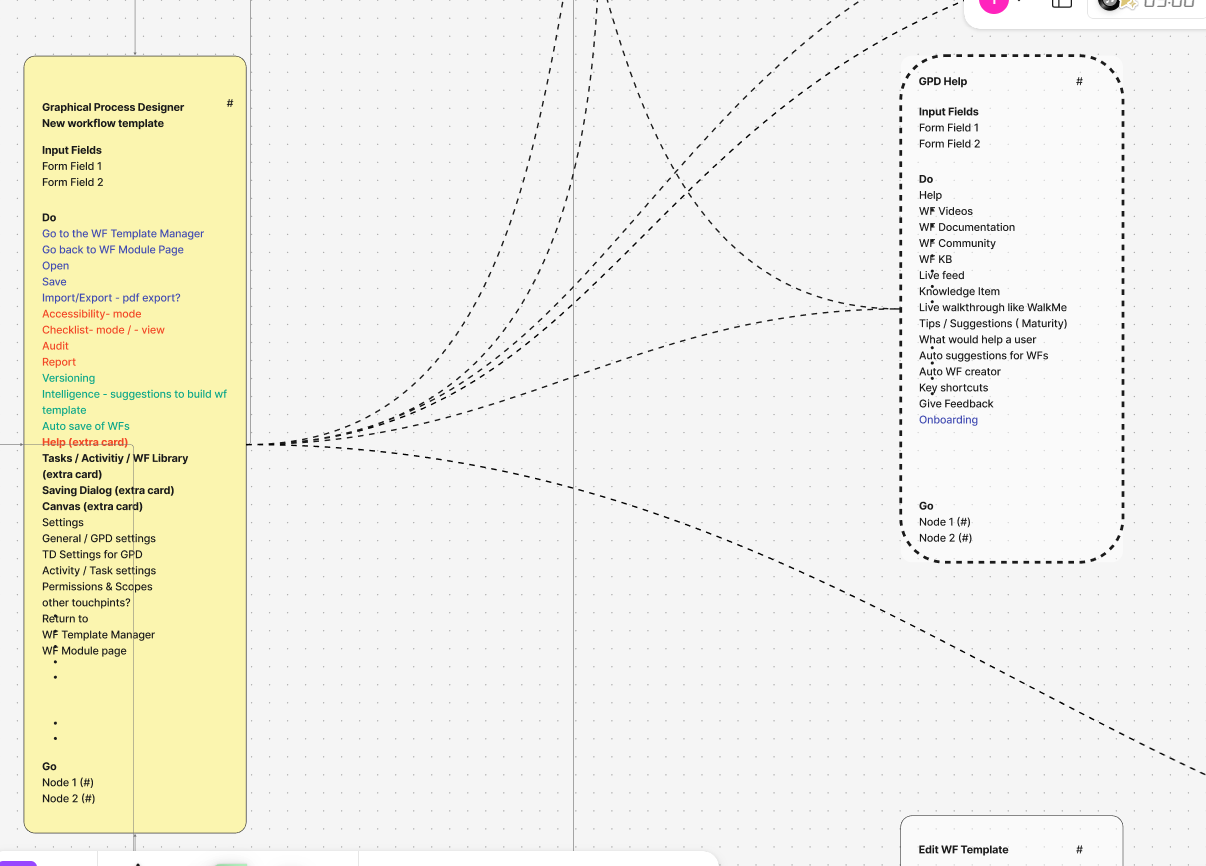Click the red 'Help (extra card)' link

tap(84, 441)
